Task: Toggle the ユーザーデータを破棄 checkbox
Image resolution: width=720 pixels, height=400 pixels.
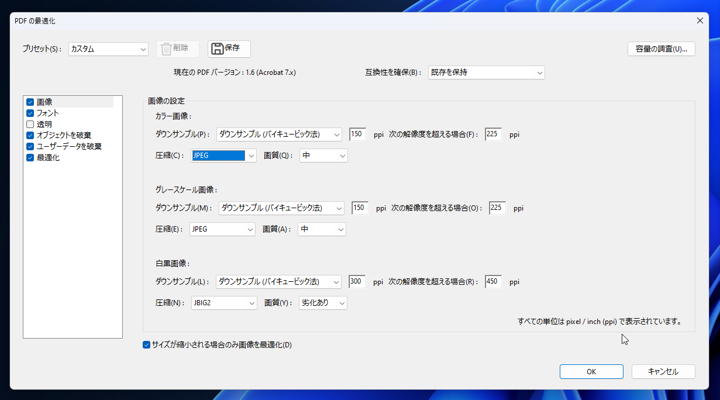Action: click(x=30, y=146)
